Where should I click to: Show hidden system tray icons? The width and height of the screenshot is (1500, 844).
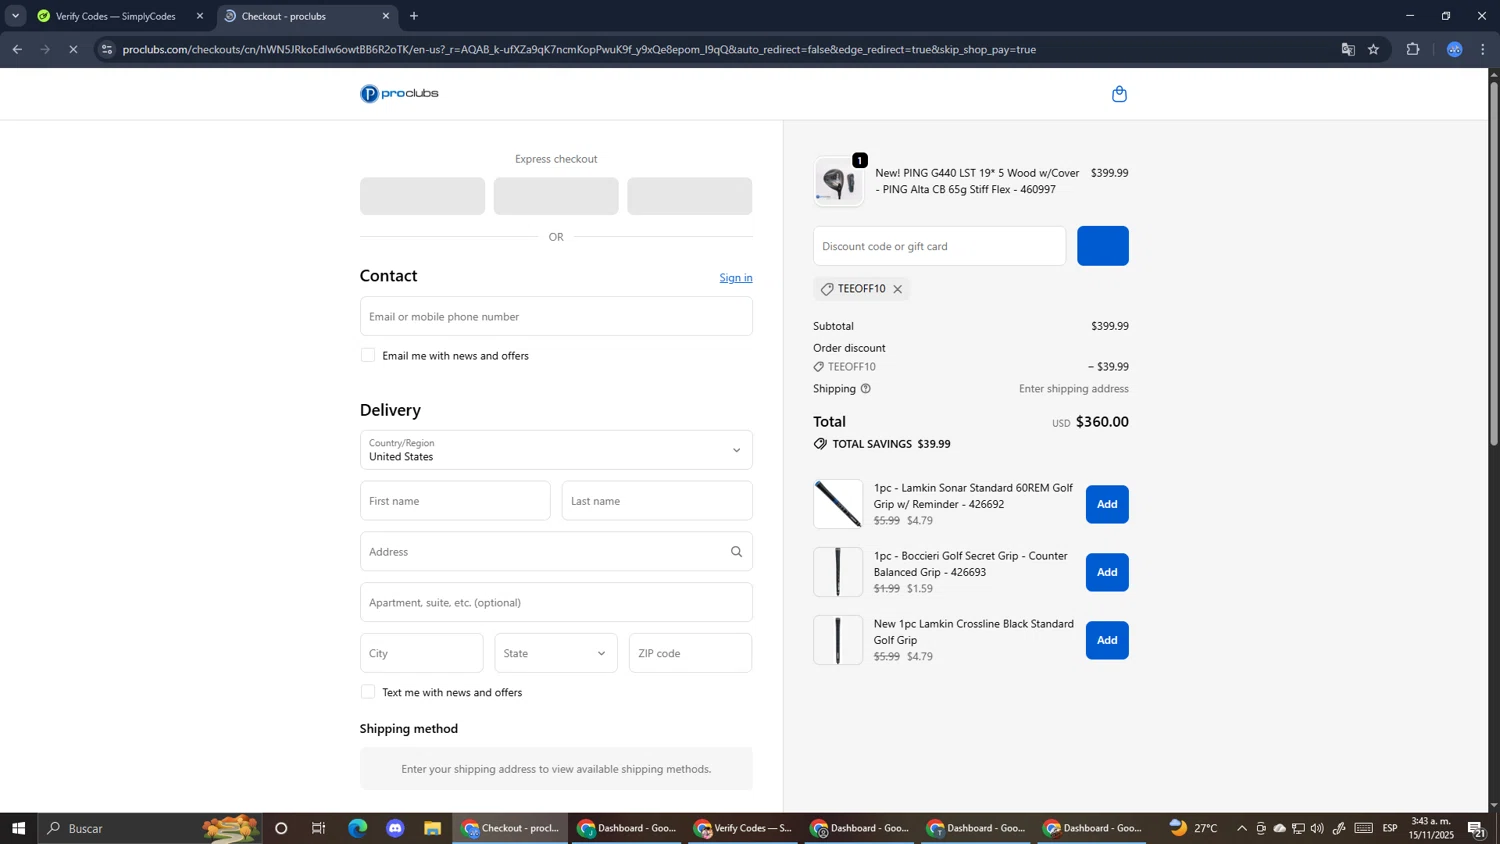click(x=1242, y=828)
